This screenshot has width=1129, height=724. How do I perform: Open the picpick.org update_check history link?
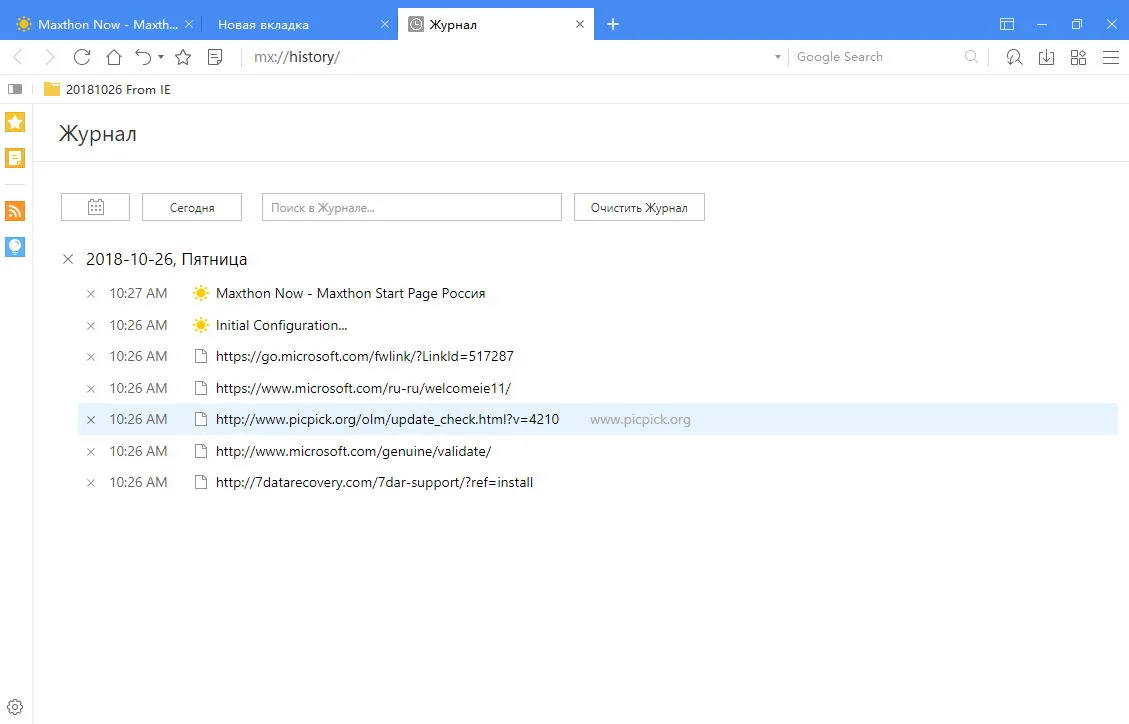(387, 419)
